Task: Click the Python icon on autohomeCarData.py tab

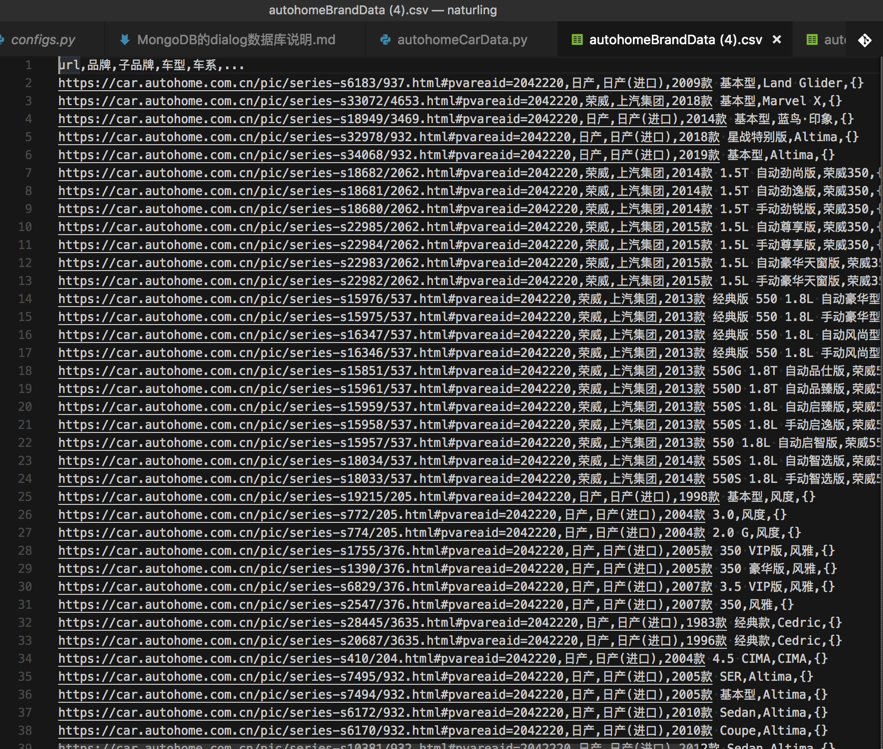Action: pos(386,39)
